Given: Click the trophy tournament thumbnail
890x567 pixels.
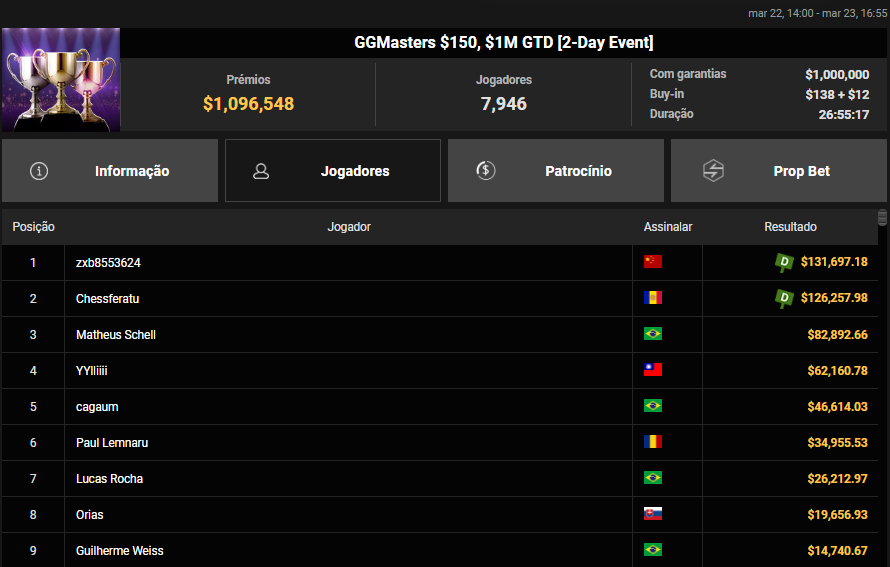Looking at the screenshot, I should tap(61, 79).
